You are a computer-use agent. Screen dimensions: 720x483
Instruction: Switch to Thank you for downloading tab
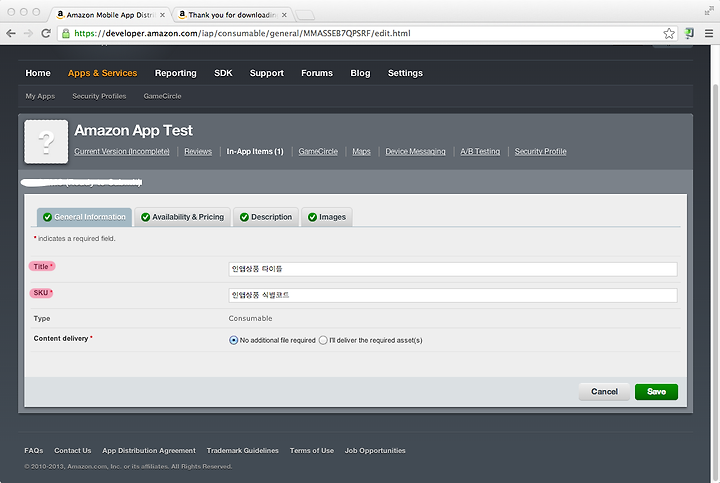pos(231,15)
